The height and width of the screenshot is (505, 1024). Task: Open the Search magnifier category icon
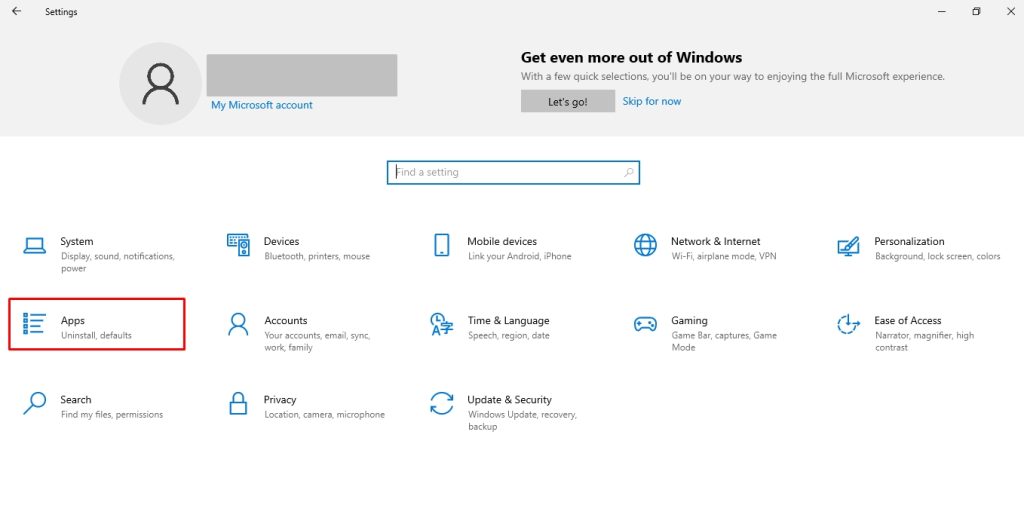pos(34,403)
